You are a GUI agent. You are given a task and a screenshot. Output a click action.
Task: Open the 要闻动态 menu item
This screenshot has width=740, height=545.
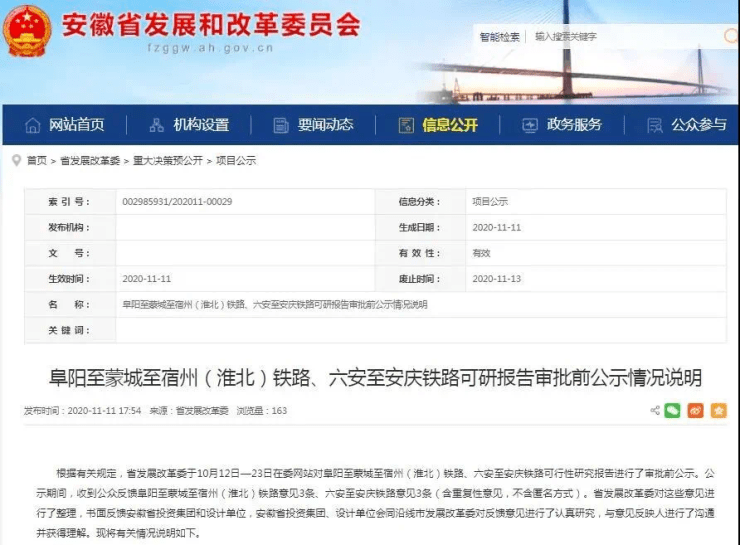(x=325, y=125)
